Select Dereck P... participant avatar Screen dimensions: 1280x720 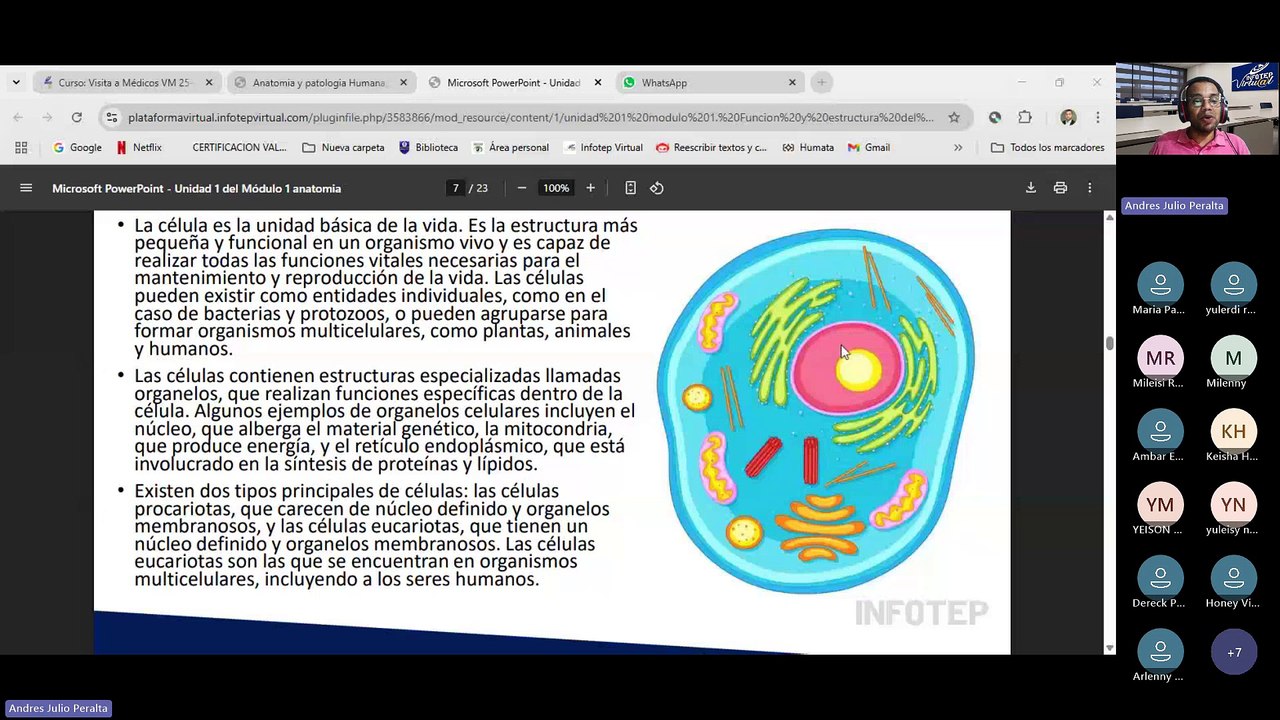pos(1160,578)
